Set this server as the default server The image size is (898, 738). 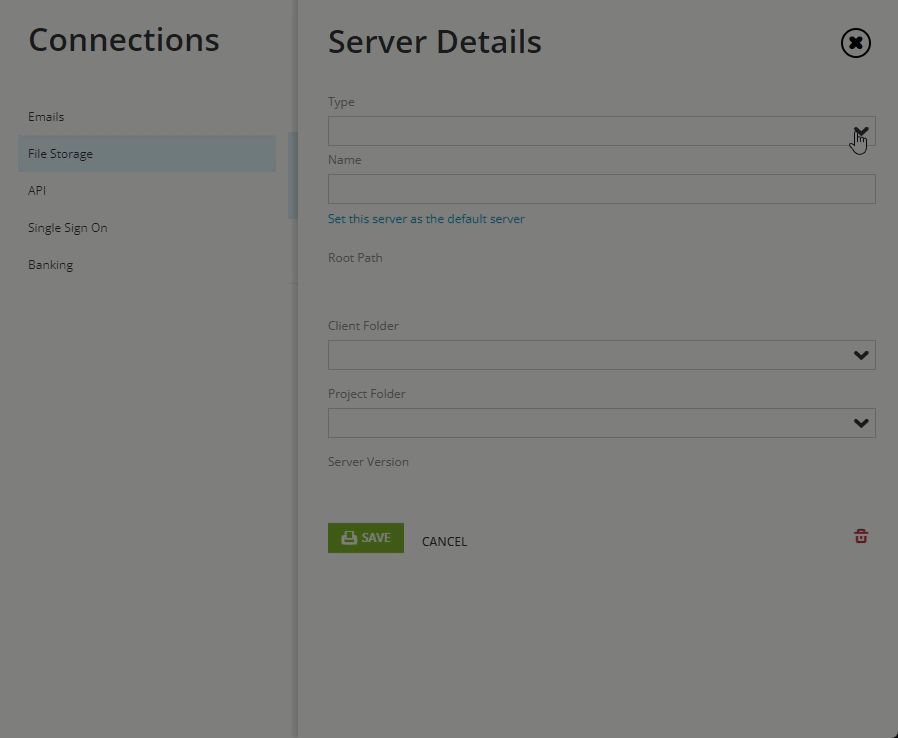426,219
